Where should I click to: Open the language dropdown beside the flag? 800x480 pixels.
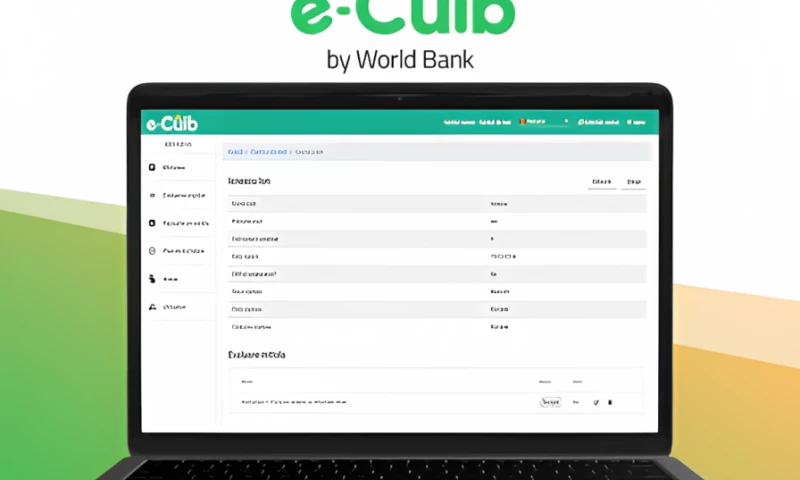(544, 122)
